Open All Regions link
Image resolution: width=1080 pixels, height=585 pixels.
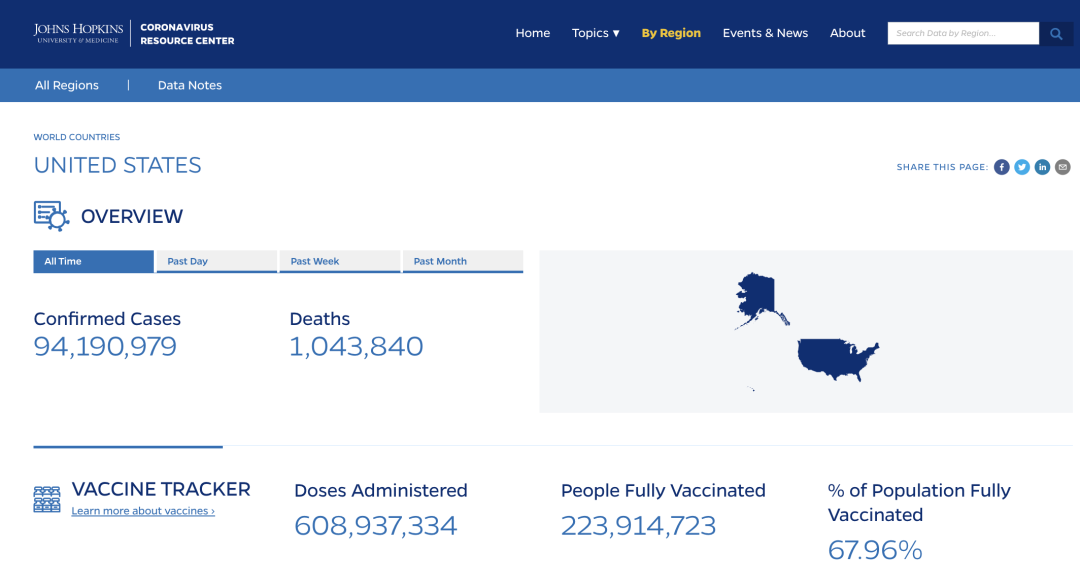[x=67, y=85]
